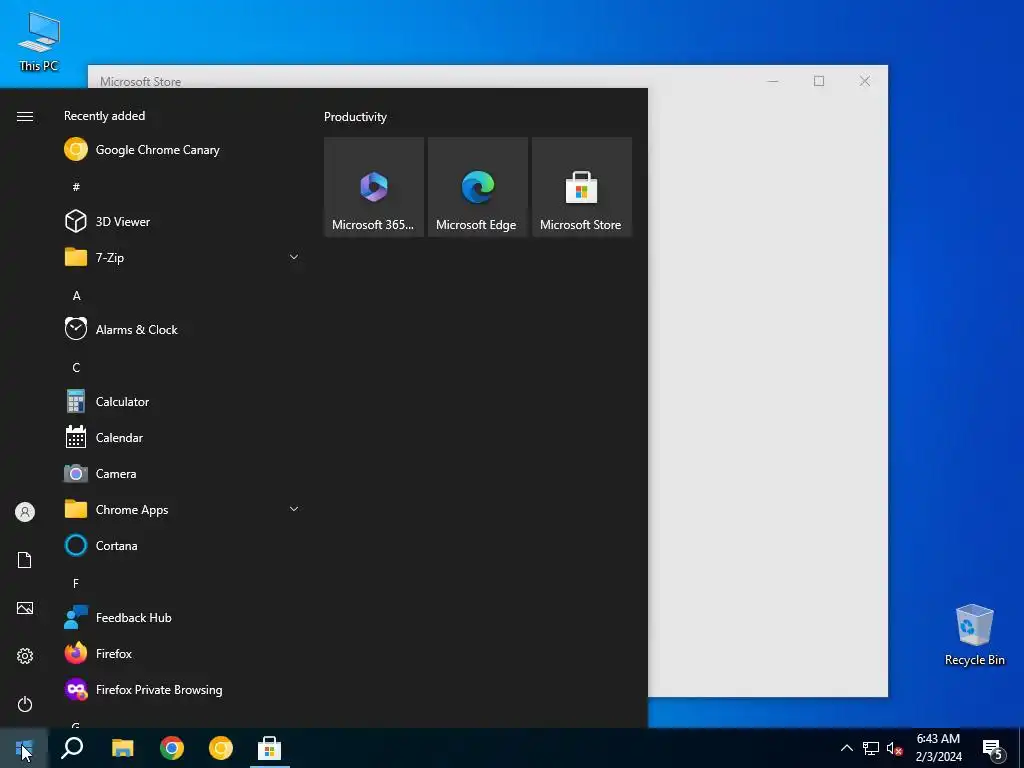
Task: Open Google Chrome Canary from Recently added
Action: 182,150
